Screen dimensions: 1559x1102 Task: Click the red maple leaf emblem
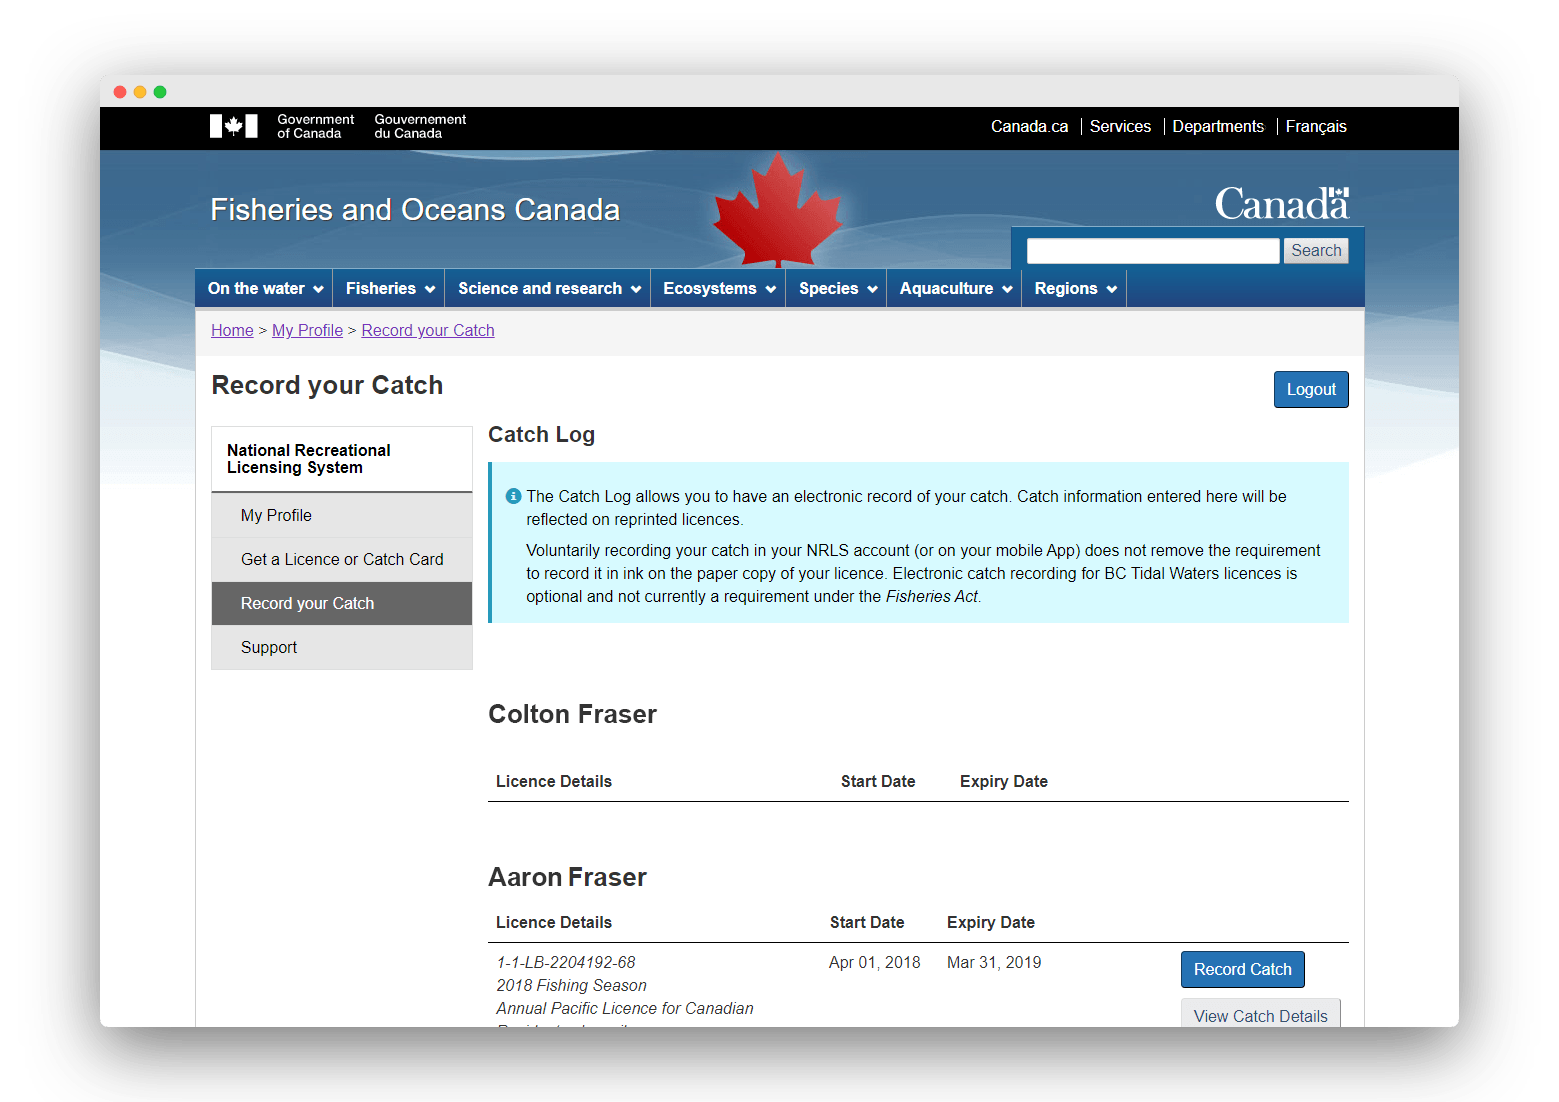(x=778, y=210)
